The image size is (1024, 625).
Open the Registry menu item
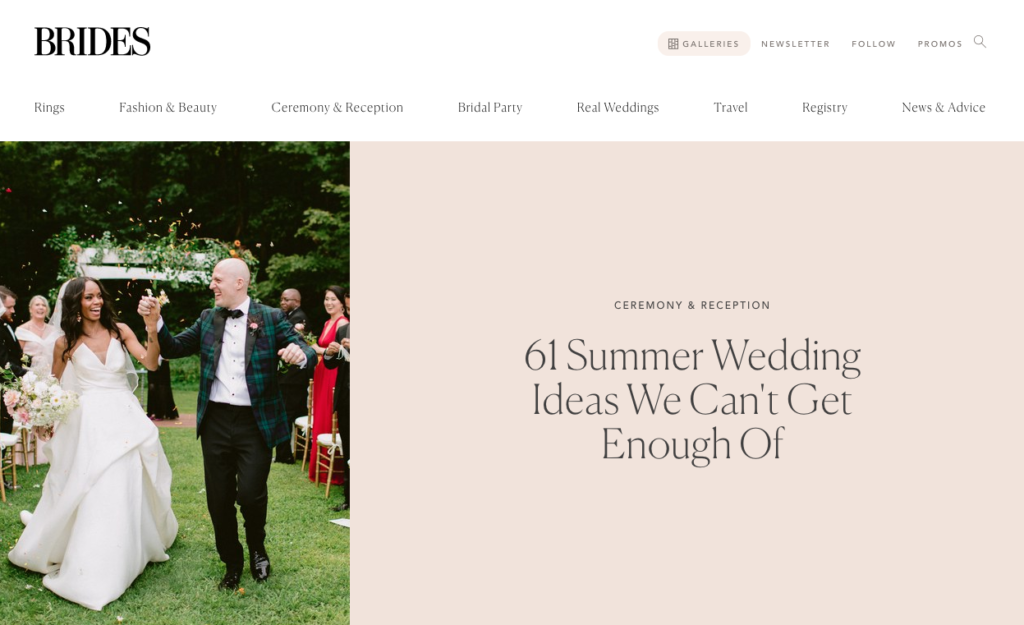pos(824,107)
